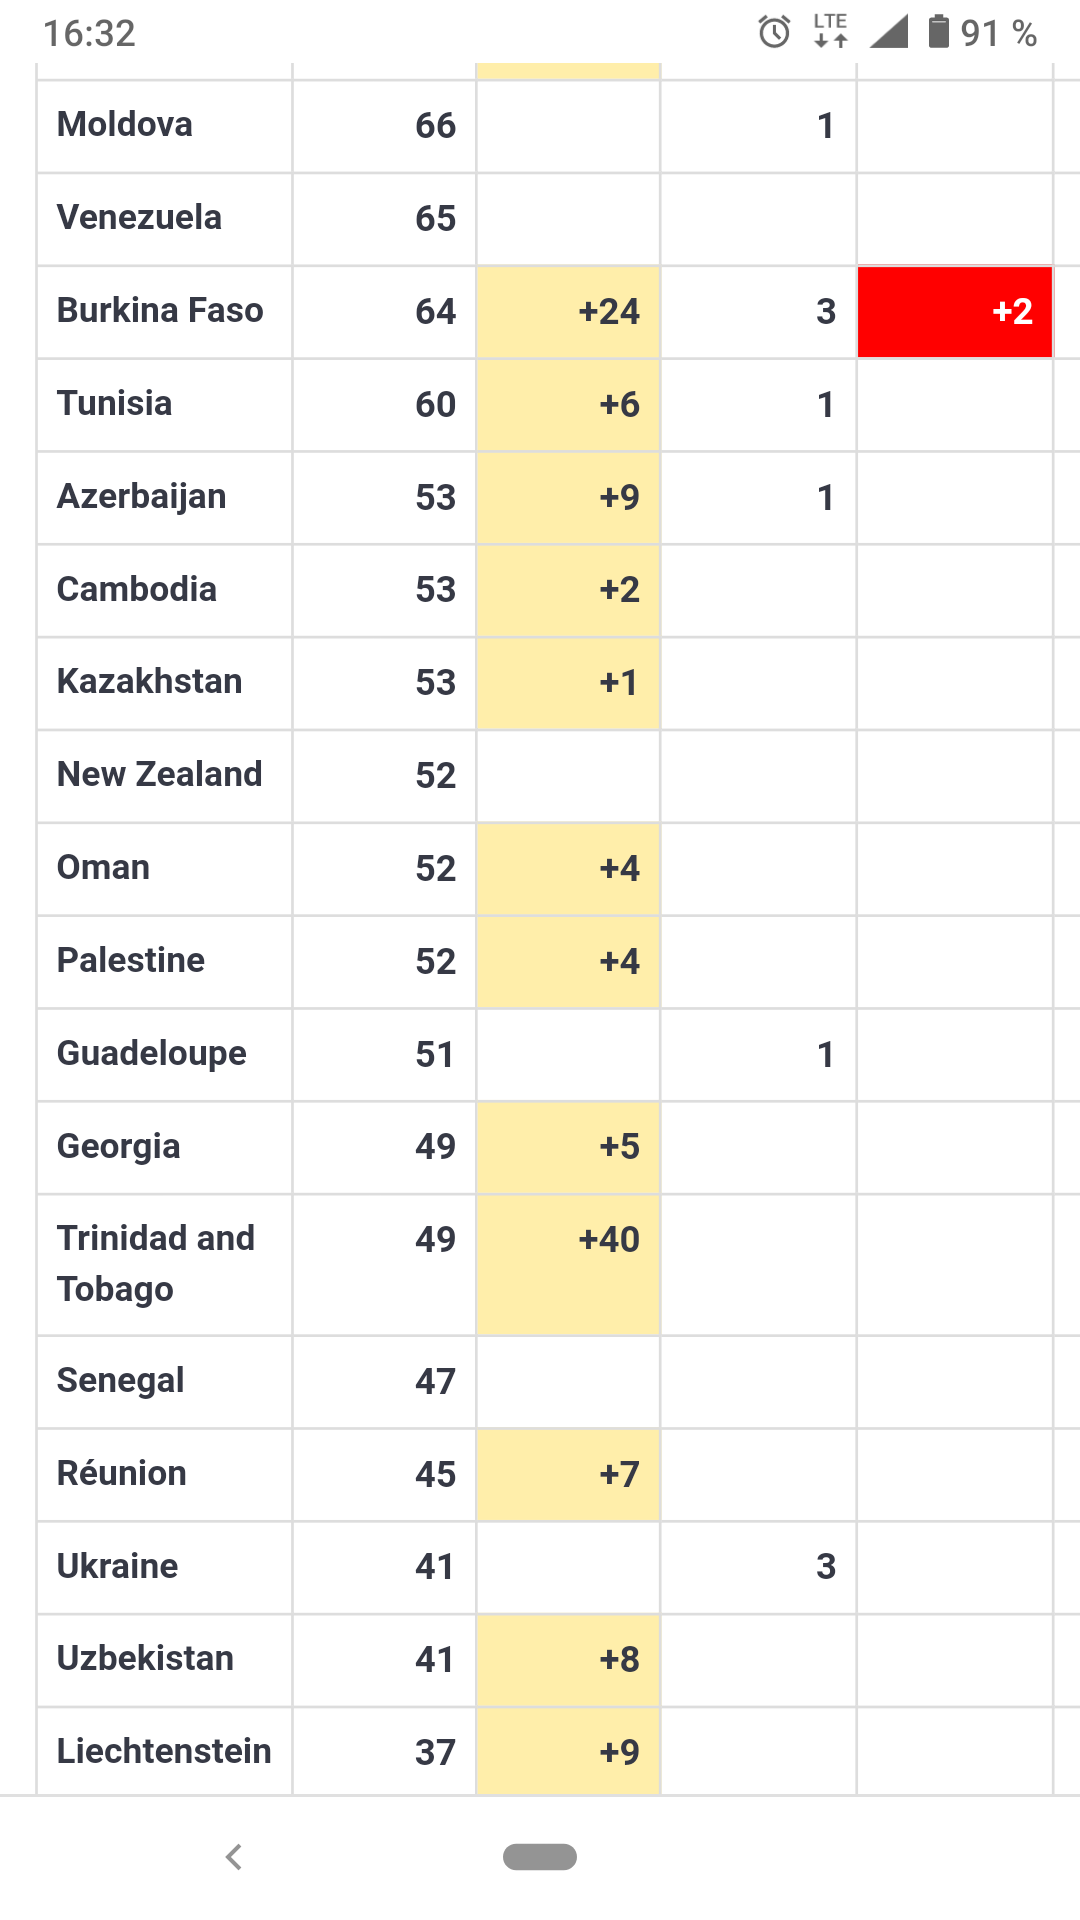The image size is (1080, 1920).
Task: Select the New Zealand row label
Action: pos(160,775)
